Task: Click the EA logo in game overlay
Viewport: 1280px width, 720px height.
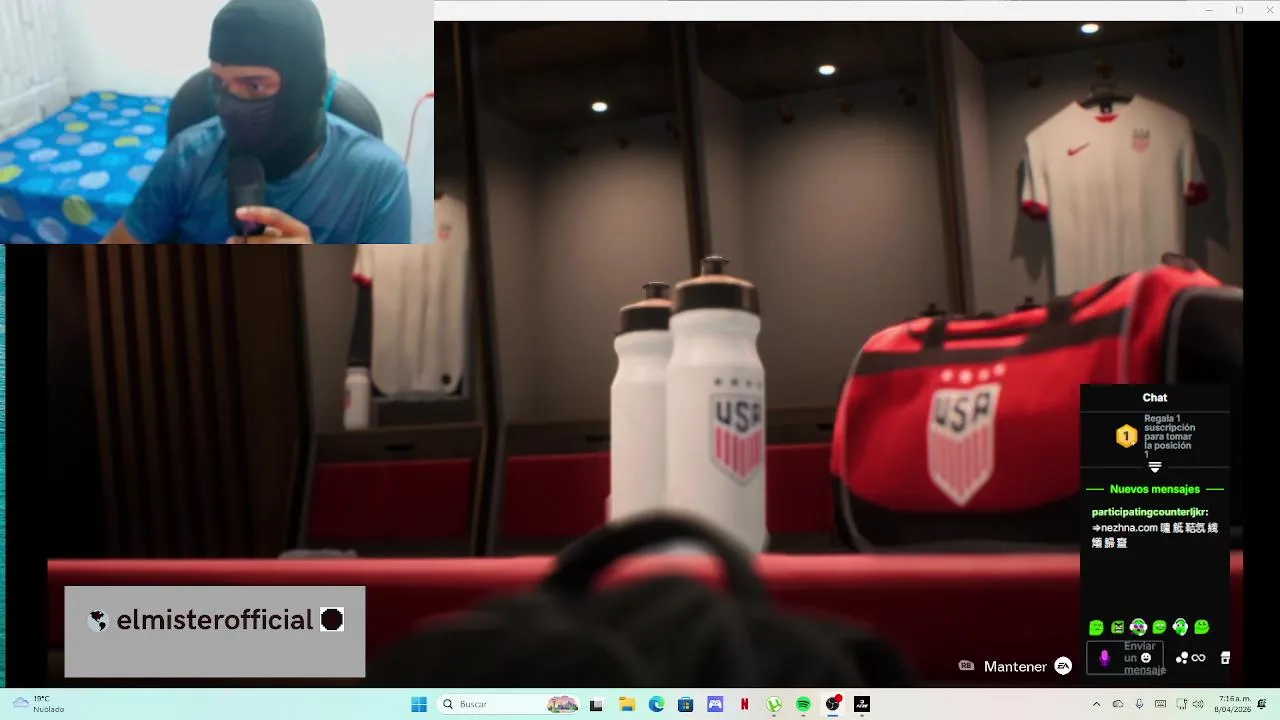Action: 1063,666
